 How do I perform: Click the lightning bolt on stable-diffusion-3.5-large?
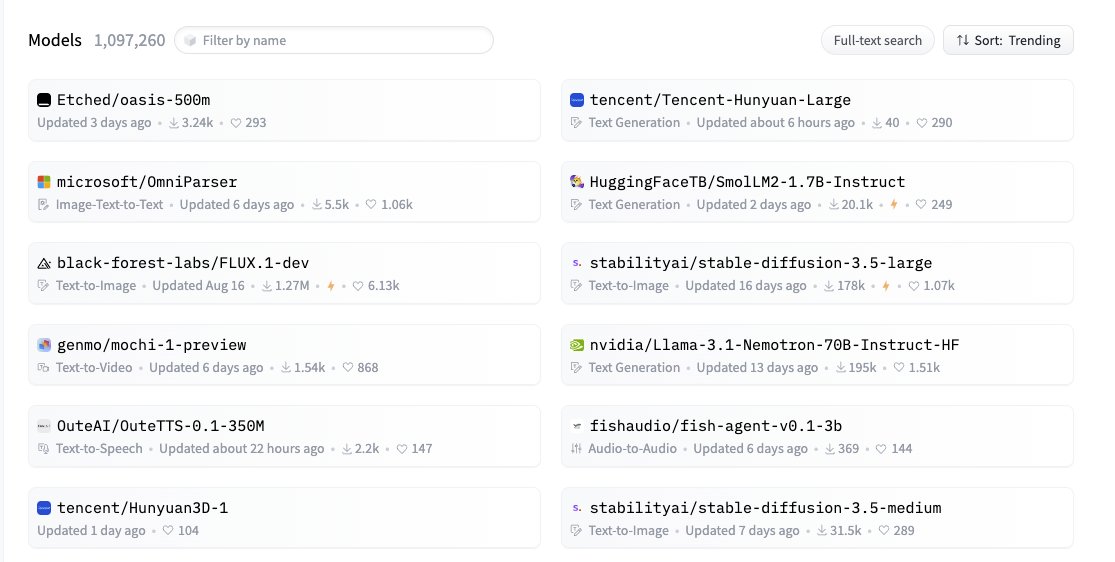886,286
